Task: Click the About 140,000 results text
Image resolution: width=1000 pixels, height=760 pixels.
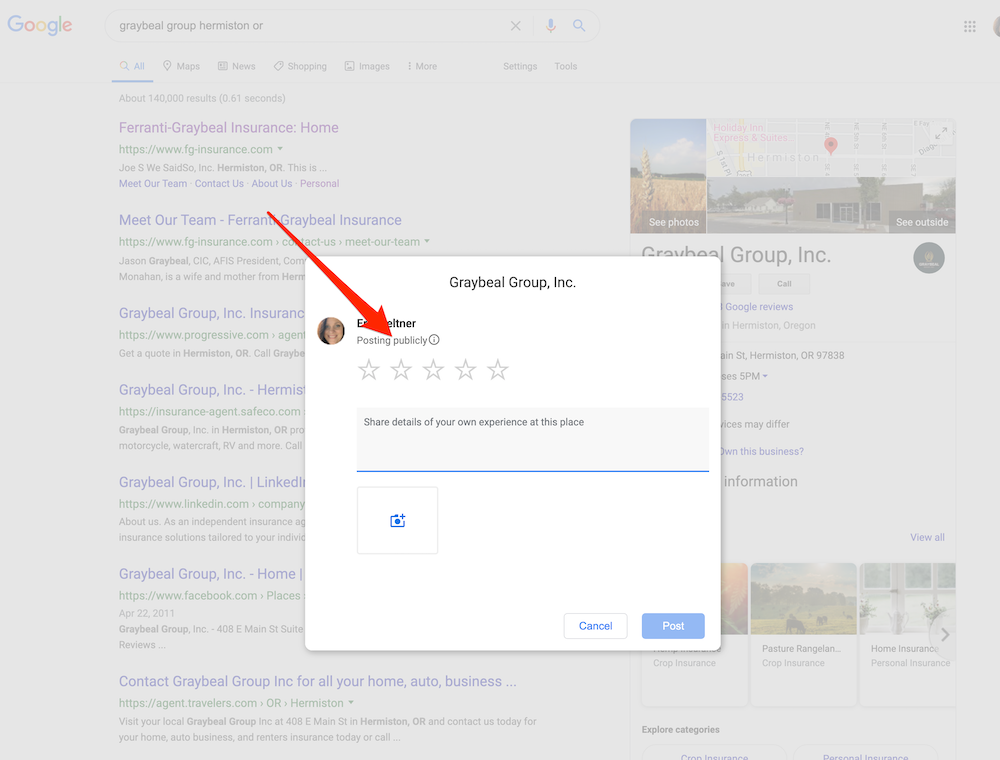Action: click(x=202, y=98)
